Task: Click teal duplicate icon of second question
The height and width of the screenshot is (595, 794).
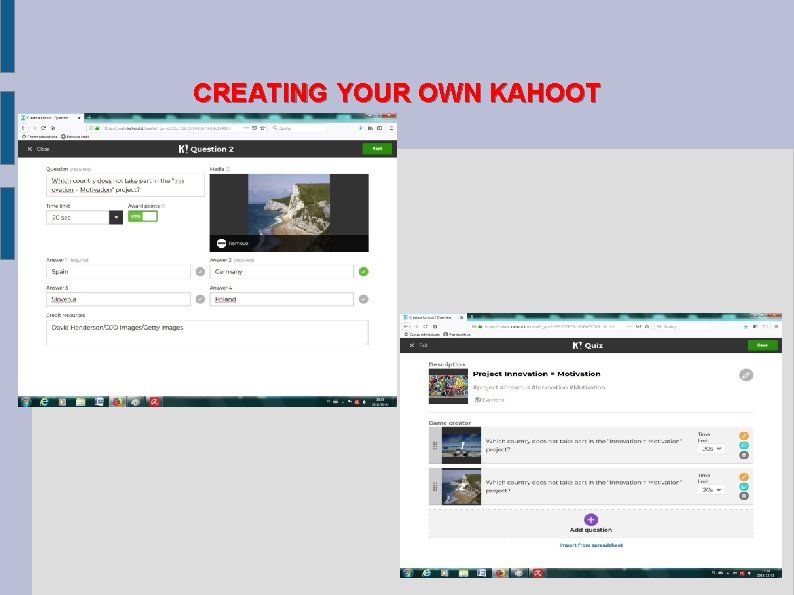Action: click(x=744, y=487)
